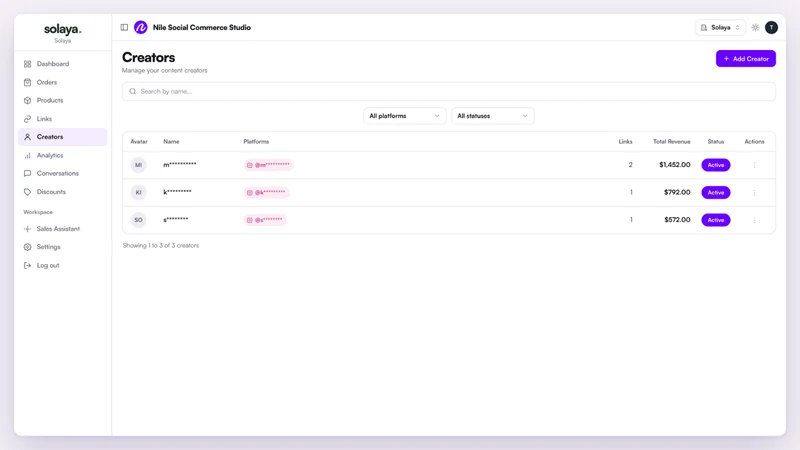
Task: Open Links in the sidebar
Action: click(62, 119)
